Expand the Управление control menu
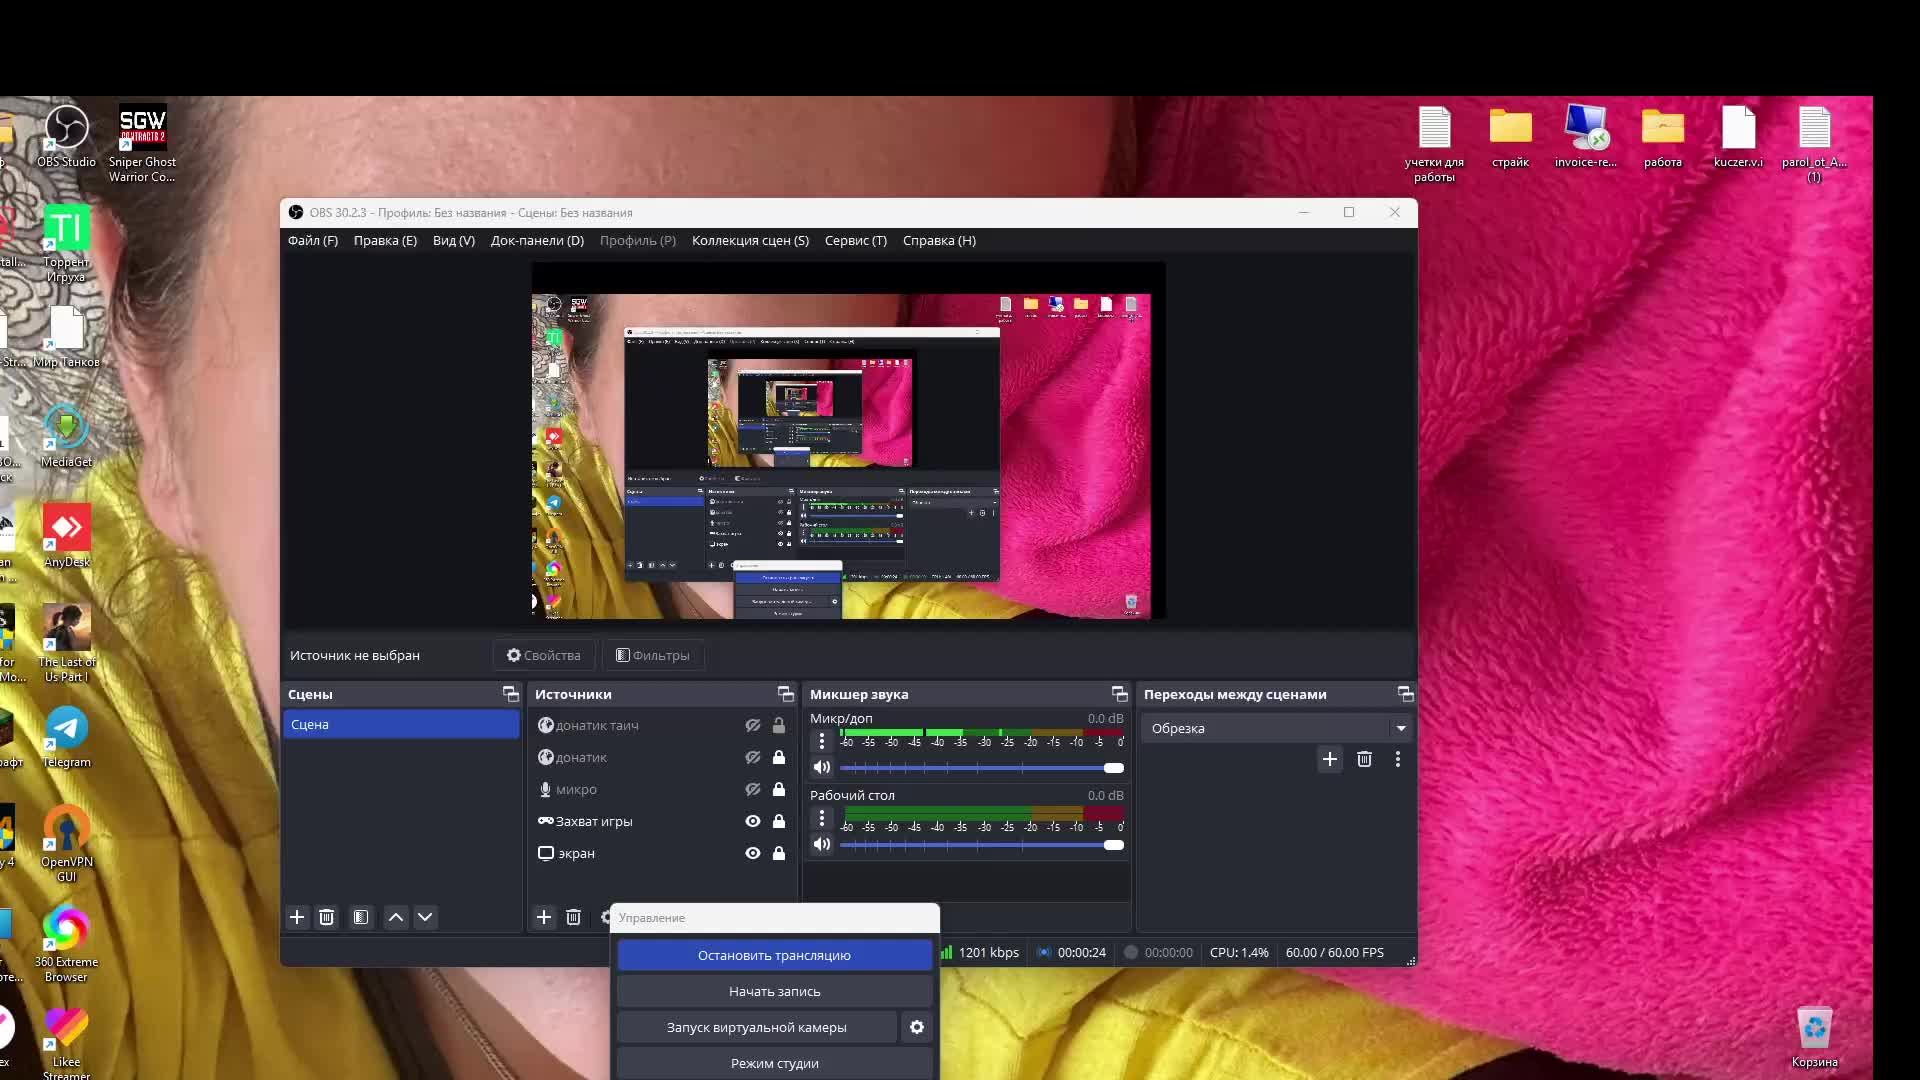Image resolution: width=1920 pixels, height=1080 pixels. tap(775, 916)
